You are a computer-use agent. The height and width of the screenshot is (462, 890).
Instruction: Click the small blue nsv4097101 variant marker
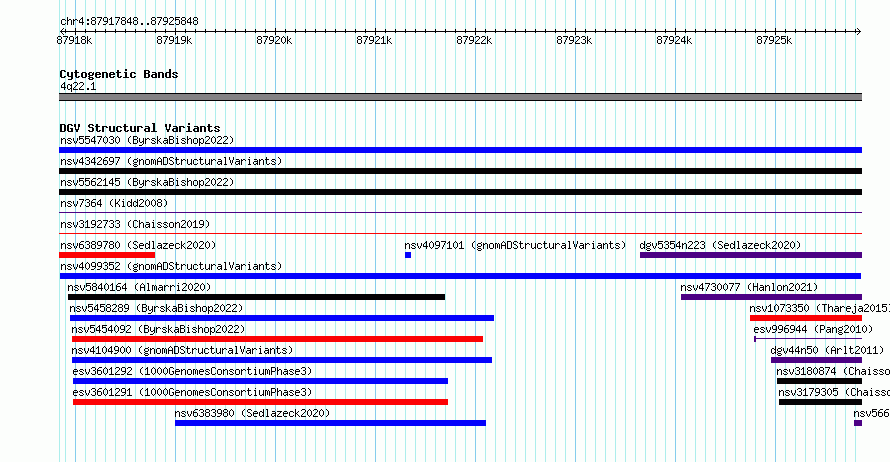tap(408, 255)
